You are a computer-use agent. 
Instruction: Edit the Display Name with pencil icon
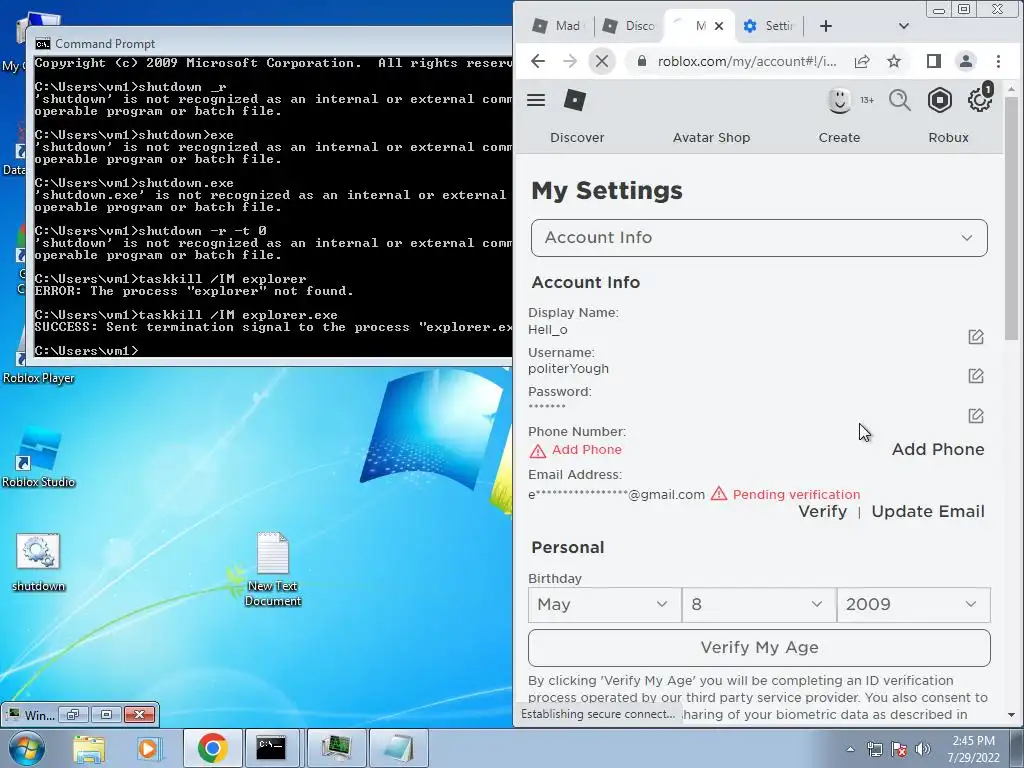(976, 336)
